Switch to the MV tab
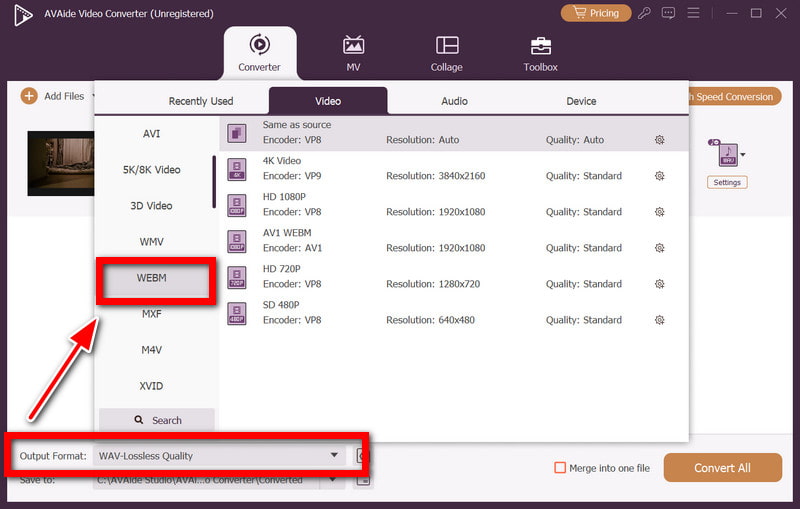 (x=353, y=53)
